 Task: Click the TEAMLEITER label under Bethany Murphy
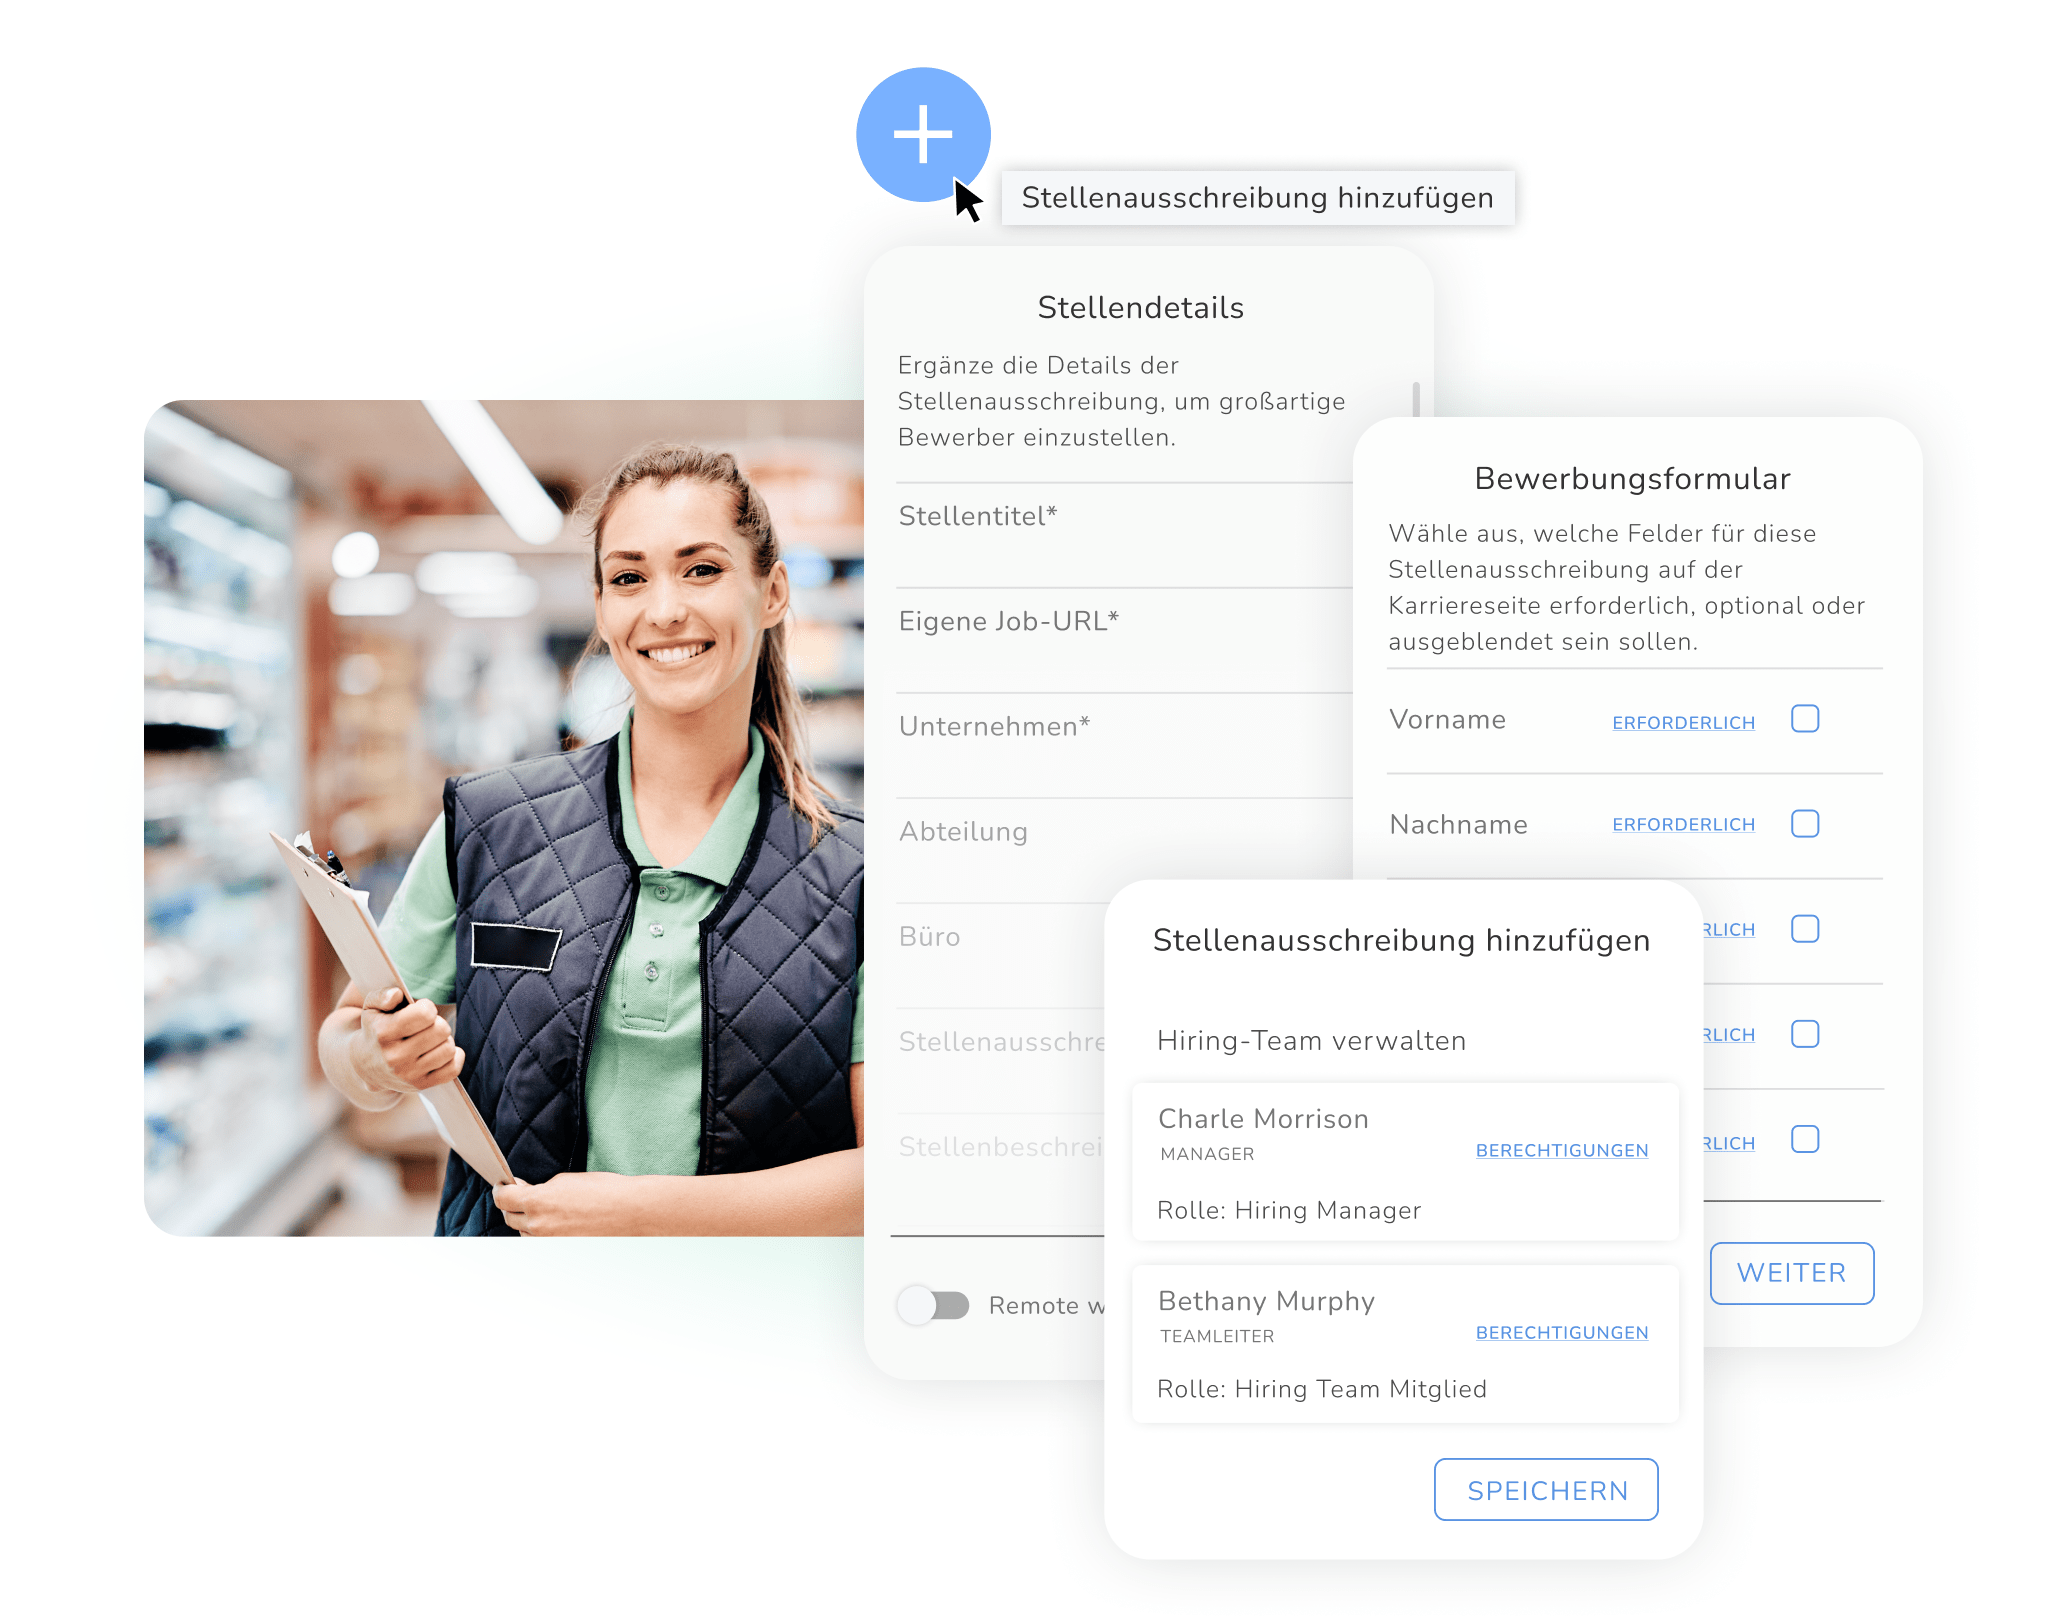pos(1217,1336)
